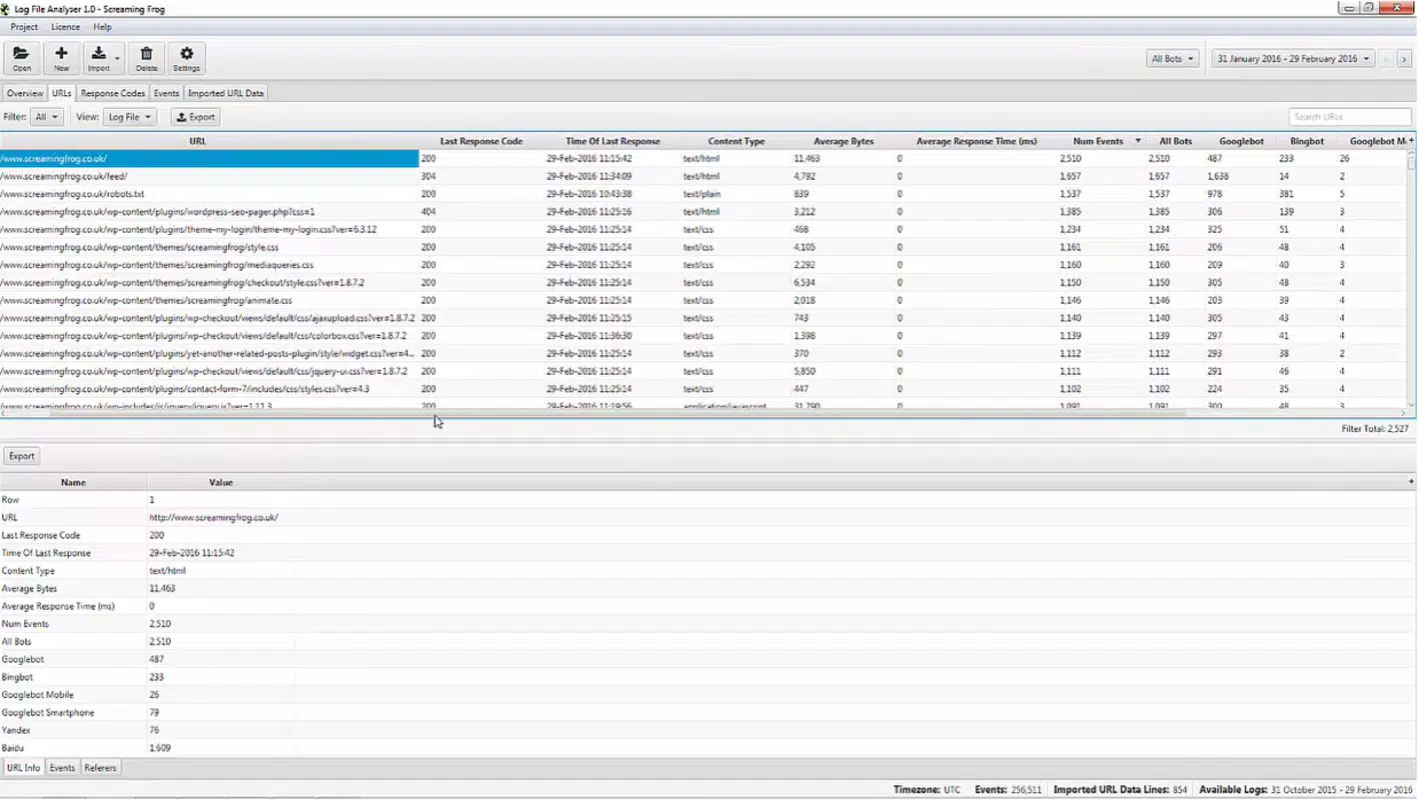The width and height of the screenshot is (1419, 800).
Task: Select the contact-form-7 styles.css row
Action: click(x=703, y=389)
